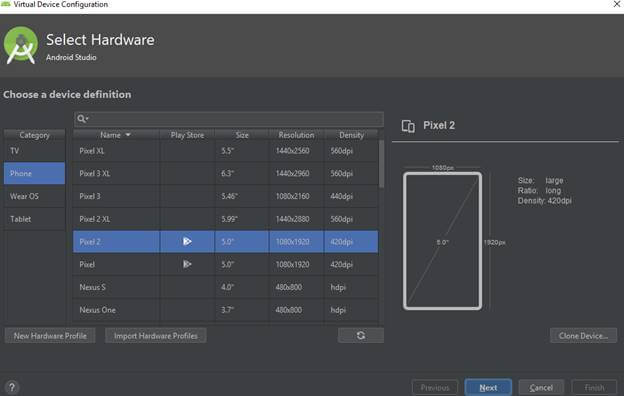Click the Clone Device button

tap(583, 336)
